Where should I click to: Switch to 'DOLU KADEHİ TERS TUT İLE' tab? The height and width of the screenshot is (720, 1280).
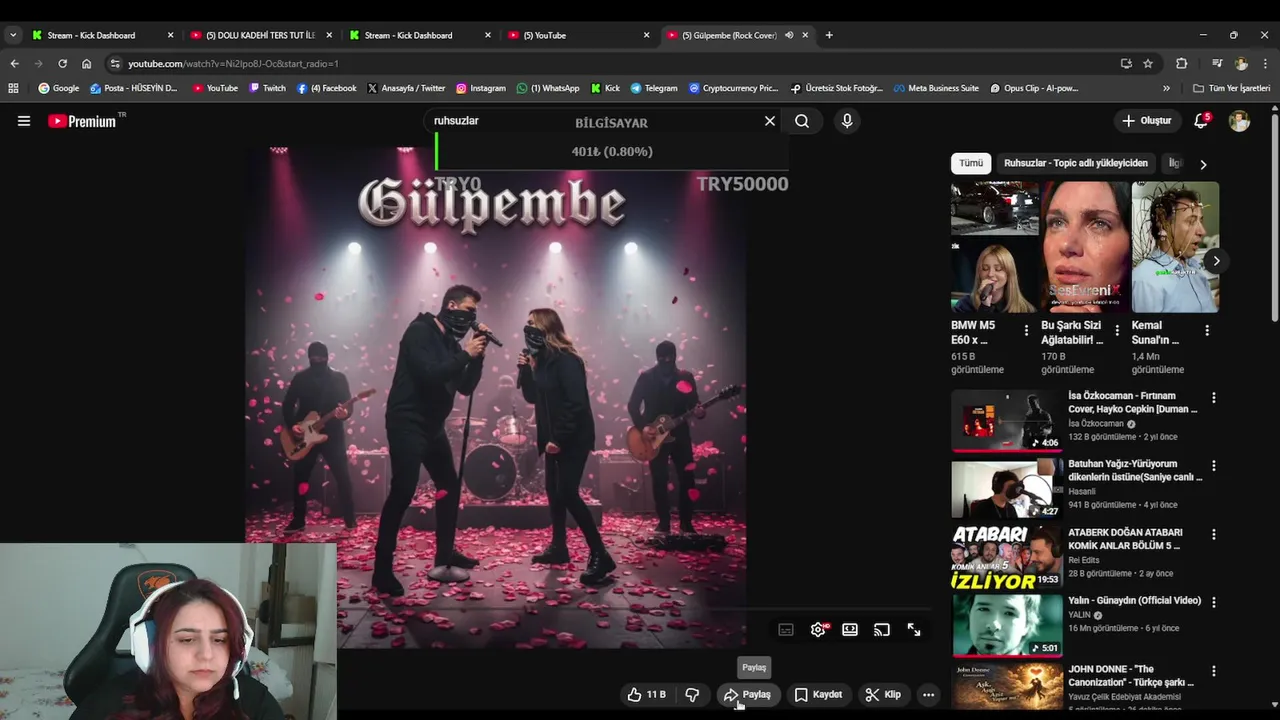(260, 35)
